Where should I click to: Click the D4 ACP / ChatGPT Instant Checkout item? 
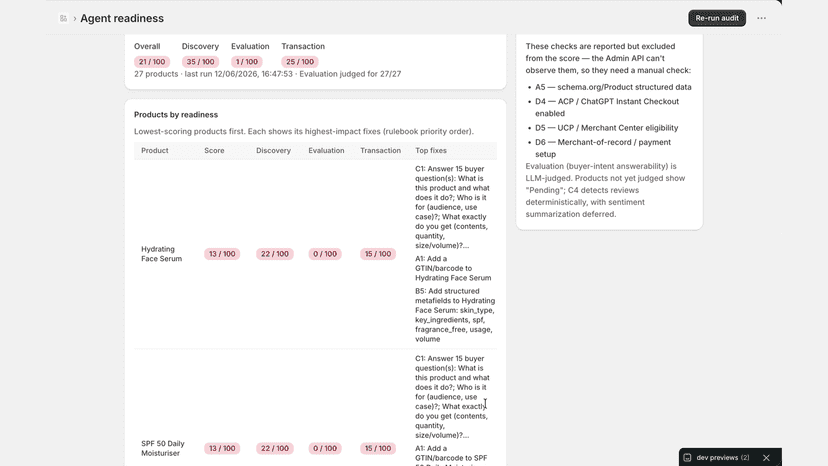607,107
